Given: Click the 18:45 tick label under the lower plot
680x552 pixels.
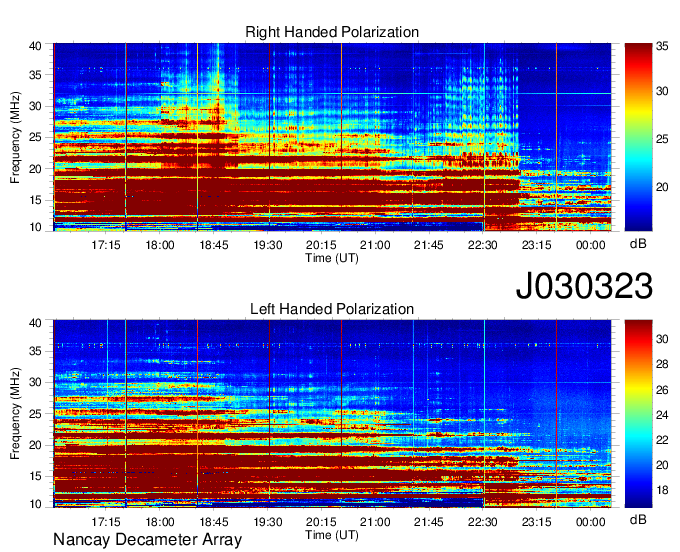Looking at the screenshot, I should pyautogui.click(x=214, y=522).
